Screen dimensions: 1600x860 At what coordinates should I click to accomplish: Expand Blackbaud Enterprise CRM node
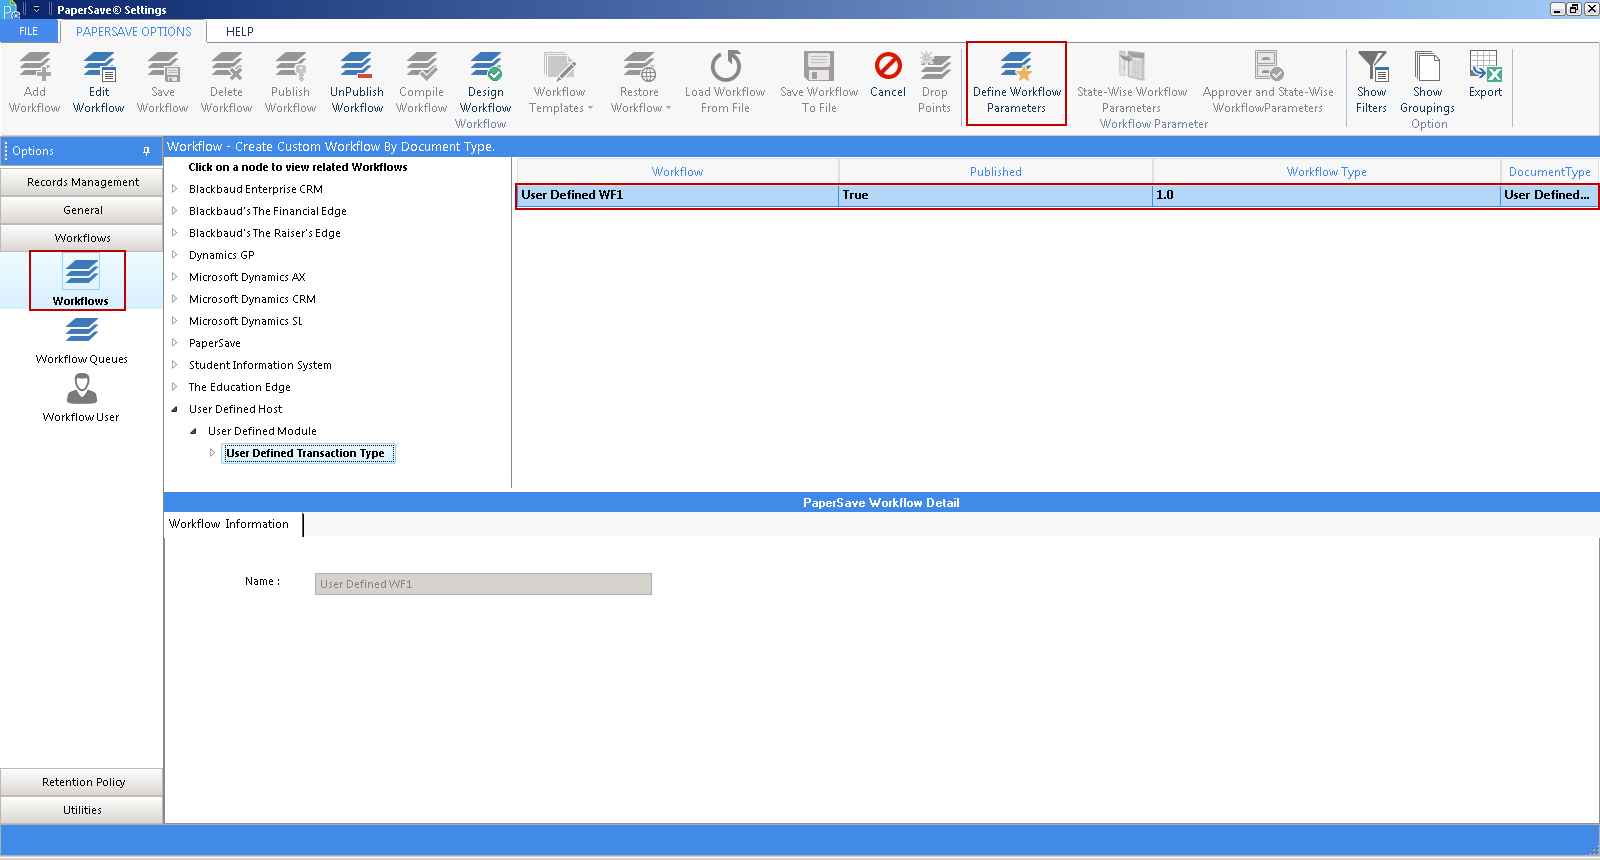(174, 189)
